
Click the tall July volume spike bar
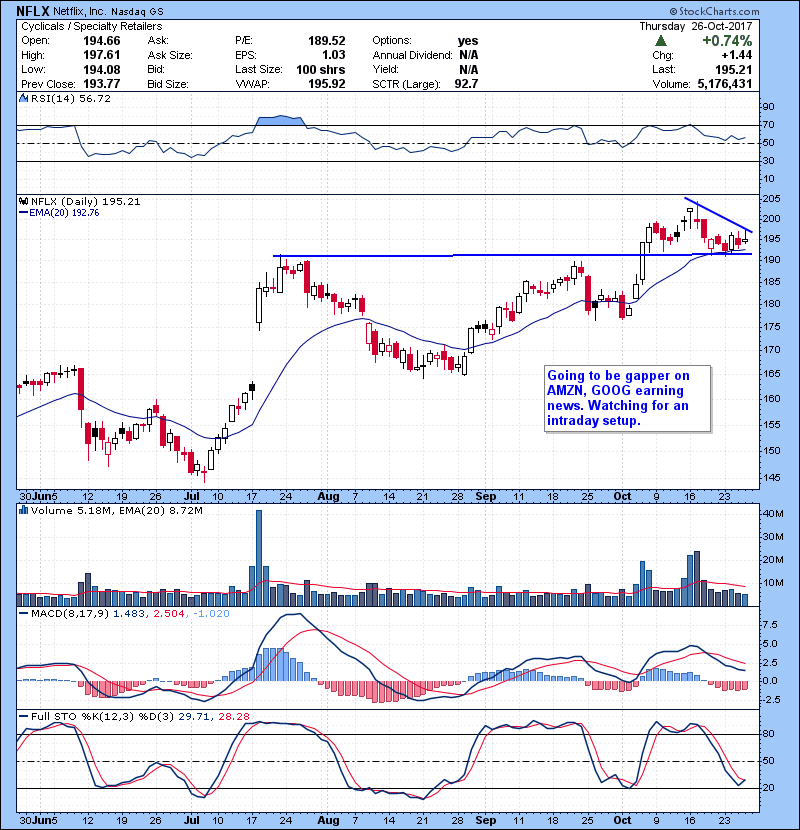click(x=259, y=558)
